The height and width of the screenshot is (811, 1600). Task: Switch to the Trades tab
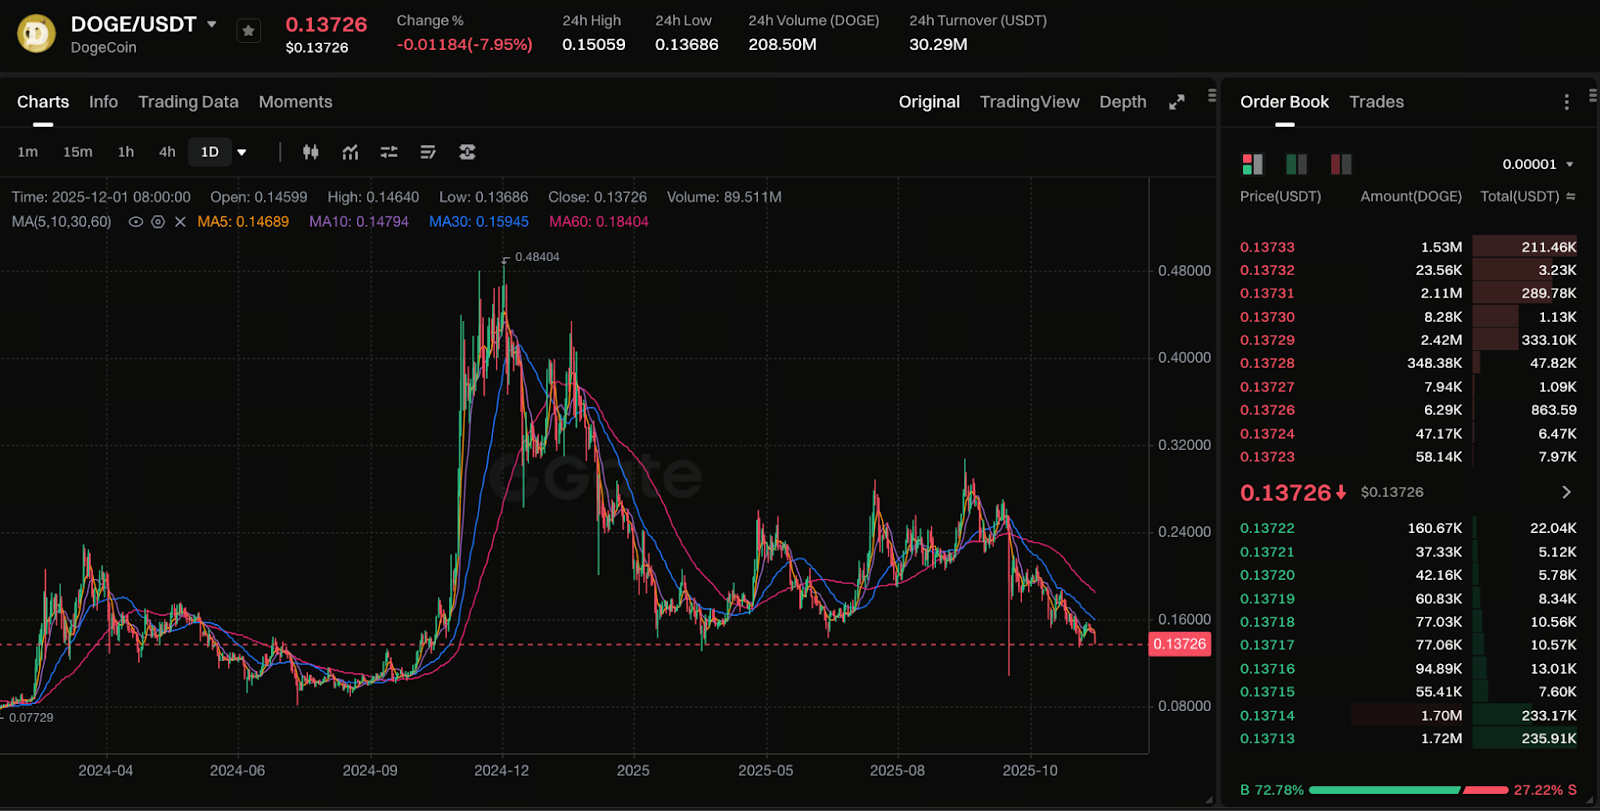[1376, 102]
